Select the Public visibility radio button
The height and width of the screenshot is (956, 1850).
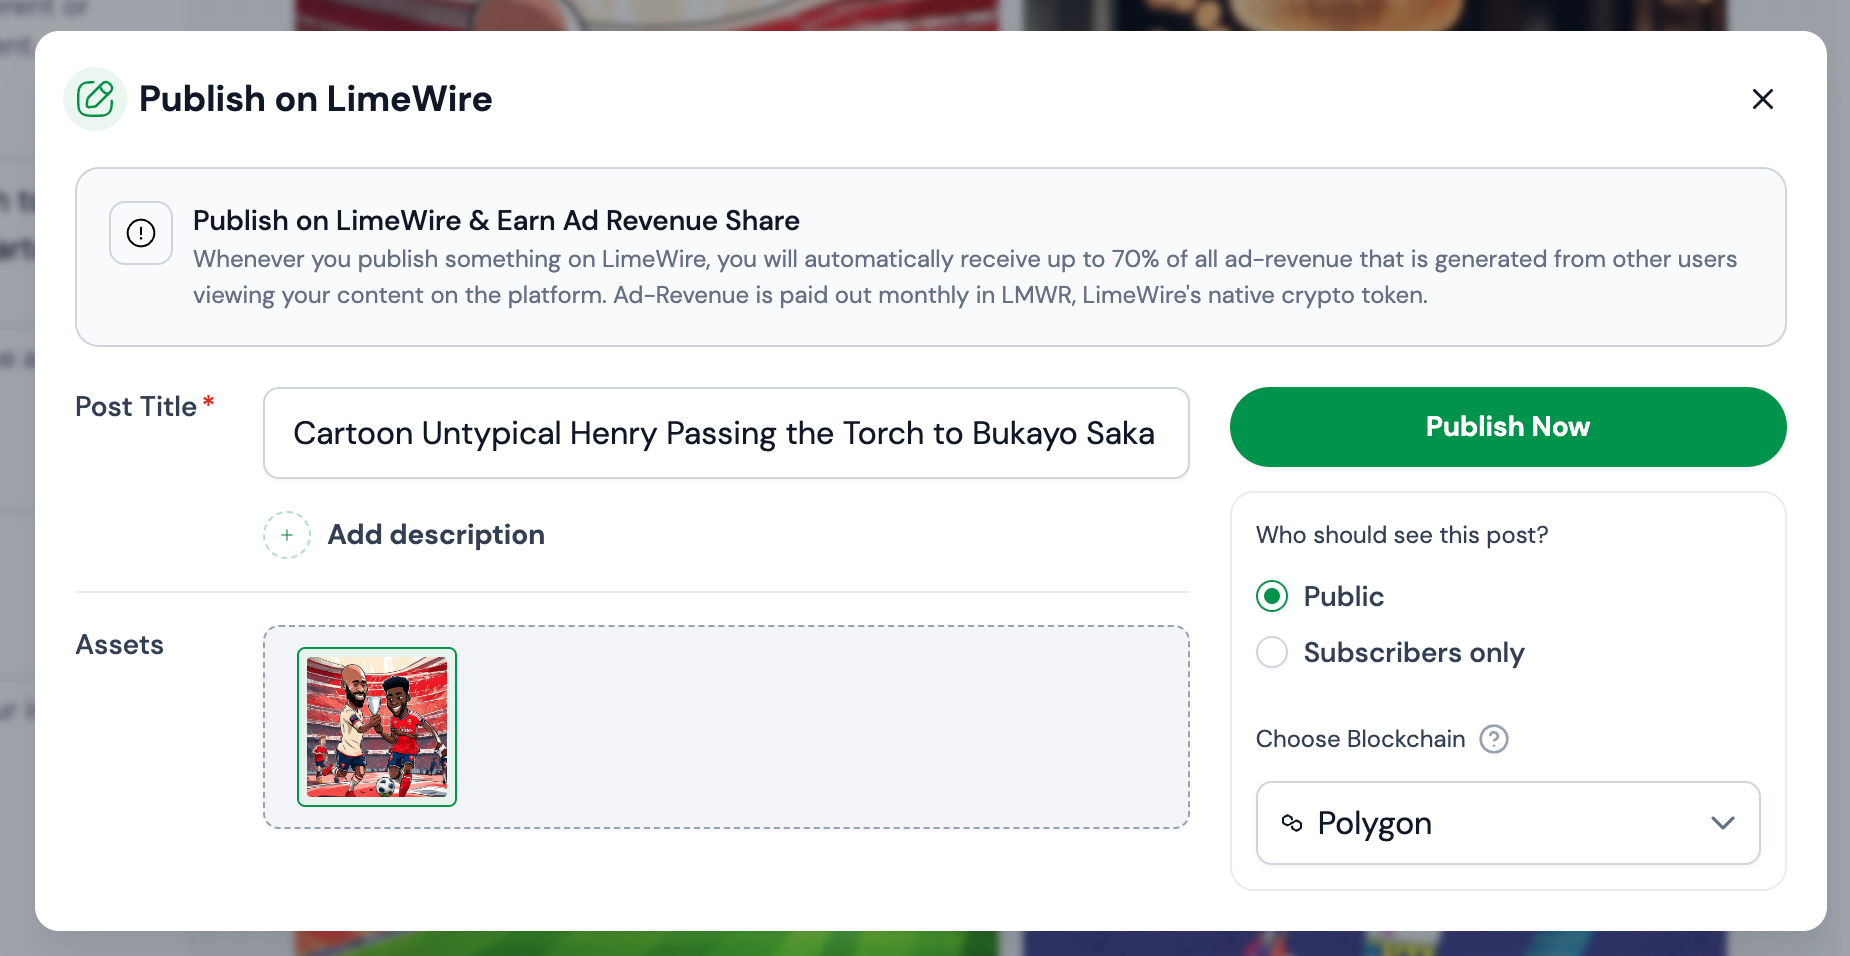click(1272, 596)
